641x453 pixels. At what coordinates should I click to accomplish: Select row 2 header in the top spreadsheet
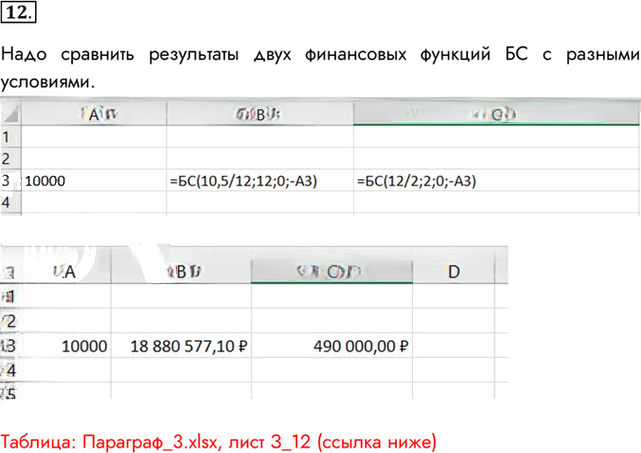[10, 159]
